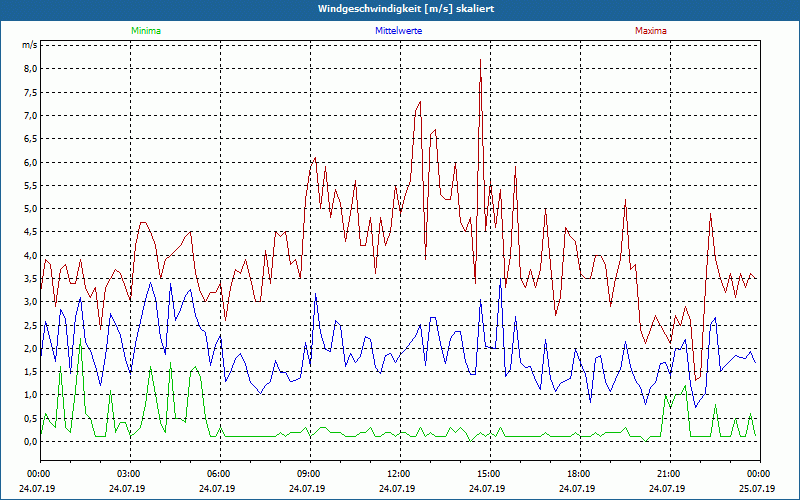800x500 pixels.
Task: Click the 21:00 time label on x-axis
Action: (x=670, y=474)
